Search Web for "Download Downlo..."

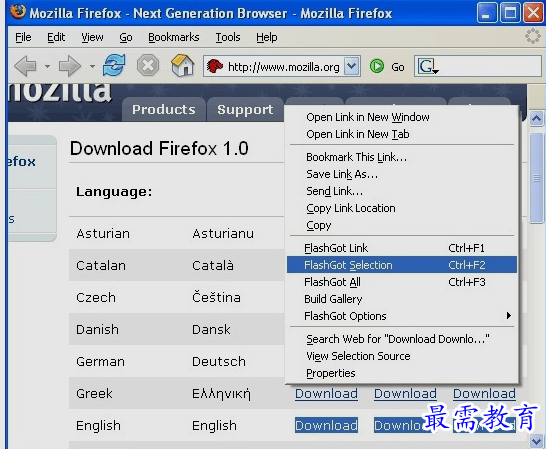point(401,339)
